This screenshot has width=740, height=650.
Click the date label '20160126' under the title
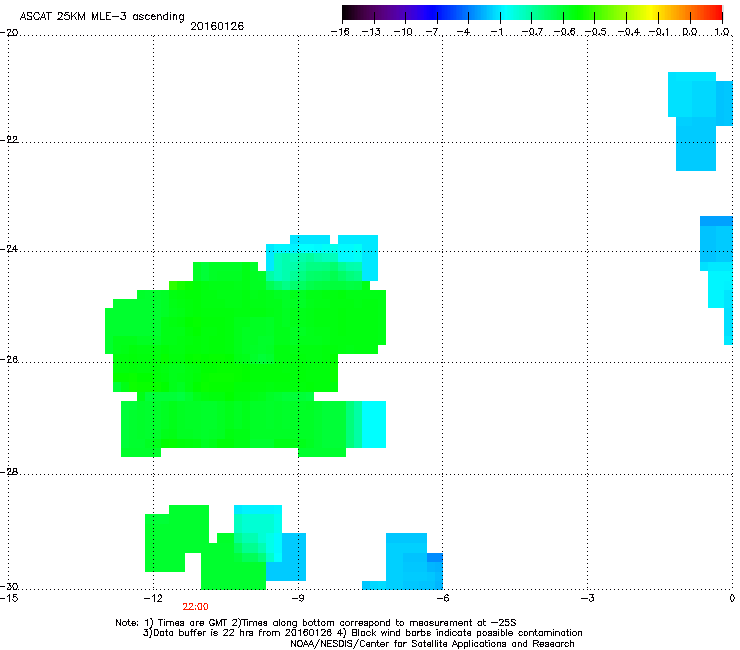pos(217,26)
